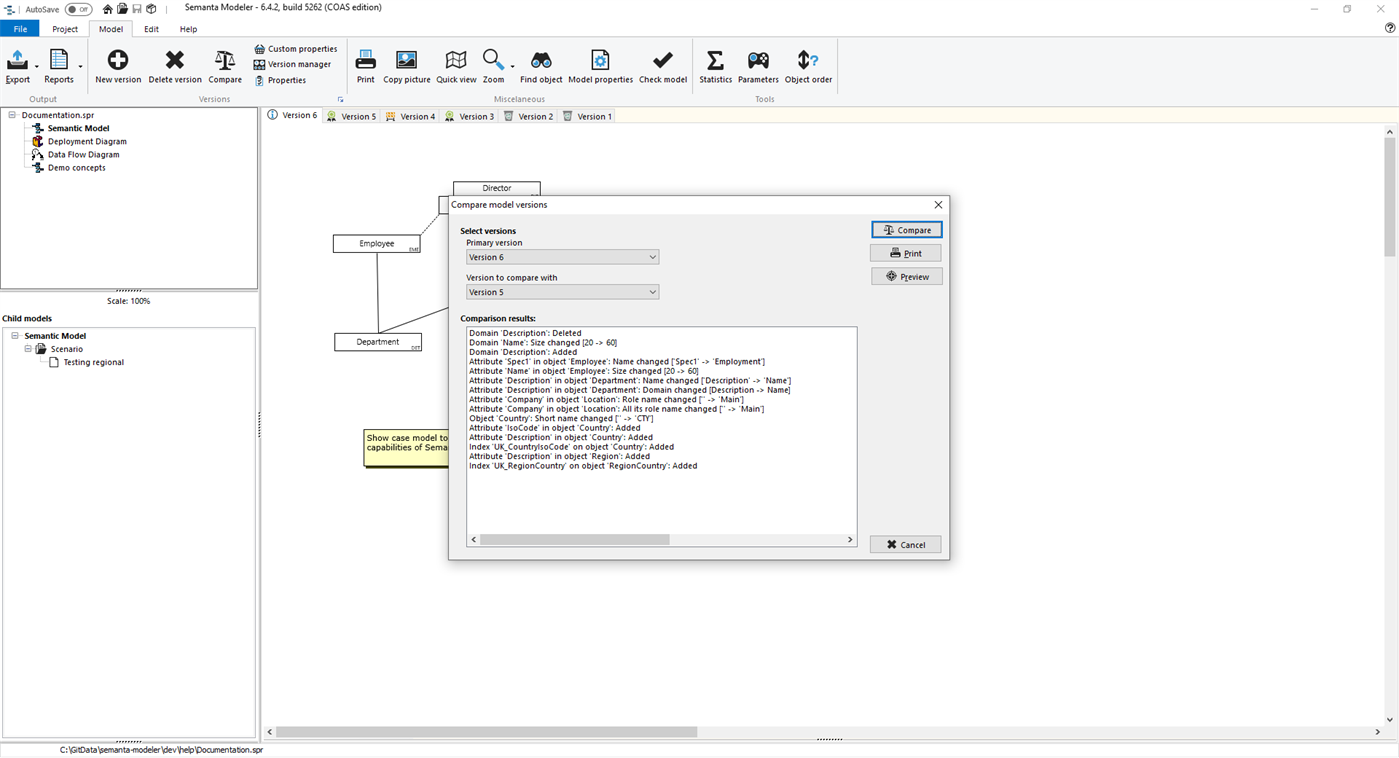Open the Version to compare with dropdown
Screen dimensions: 1399x758
coord(652,291)
